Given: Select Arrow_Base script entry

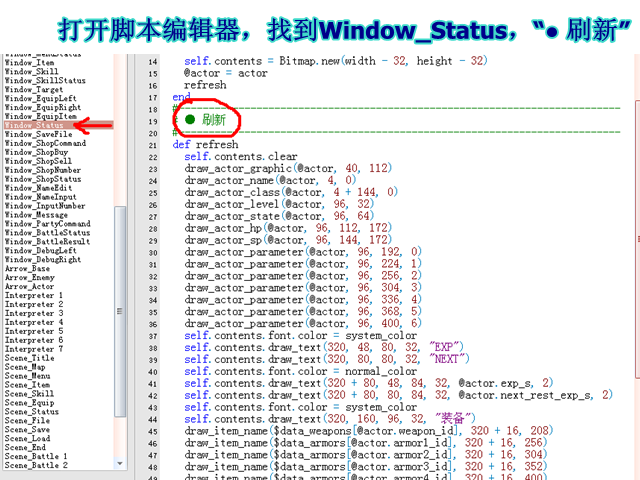Looking at the screenshot, I should tap(27, 269).
